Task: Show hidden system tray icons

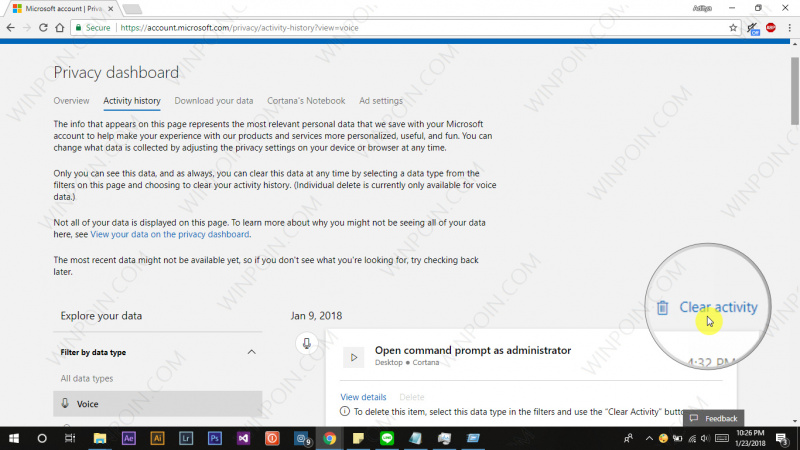Action: click(649, 438)
